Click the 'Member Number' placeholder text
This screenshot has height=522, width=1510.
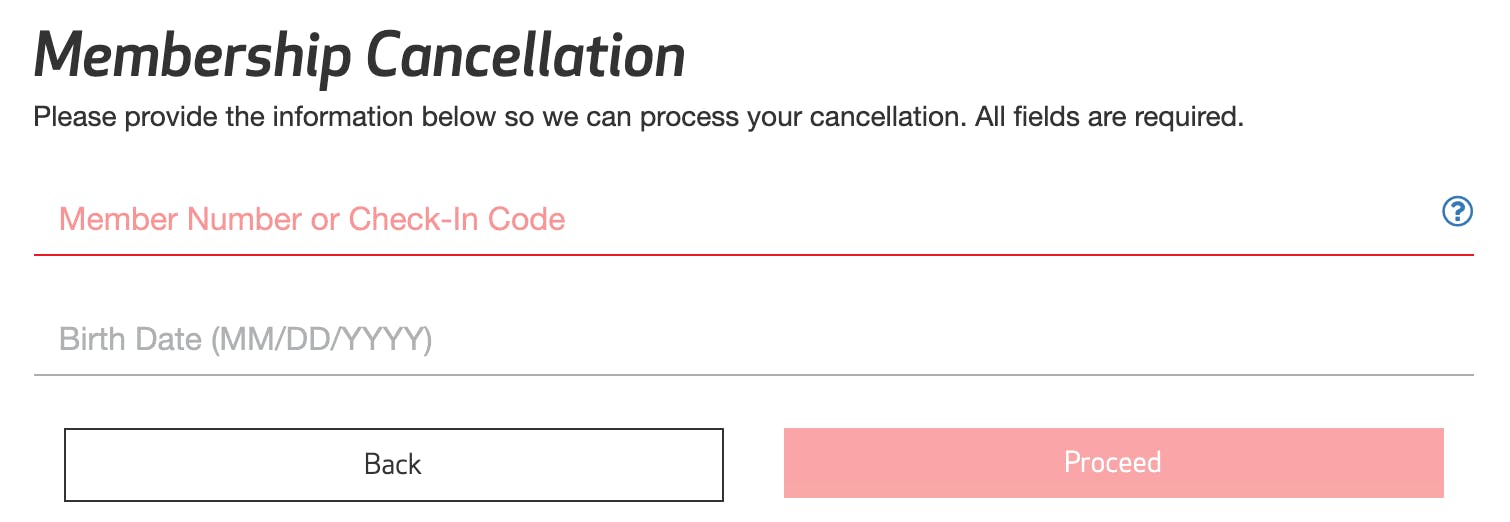click(x=180, y=219)
